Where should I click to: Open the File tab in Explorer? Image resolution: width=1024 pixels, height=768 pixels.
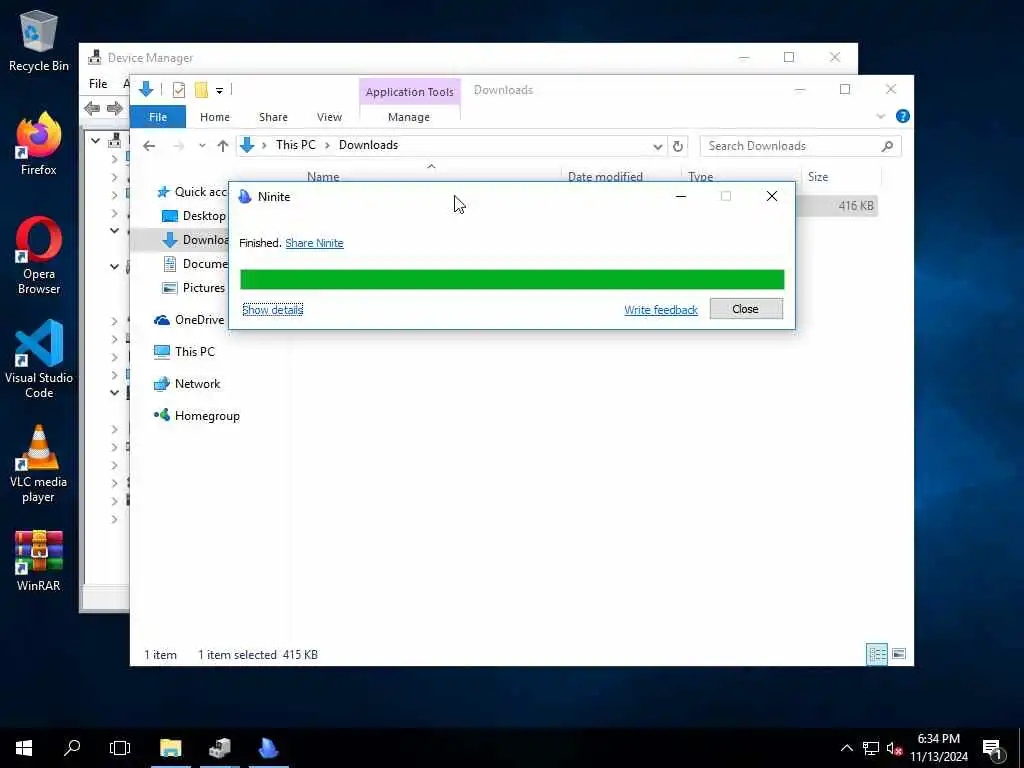[158, 117]
